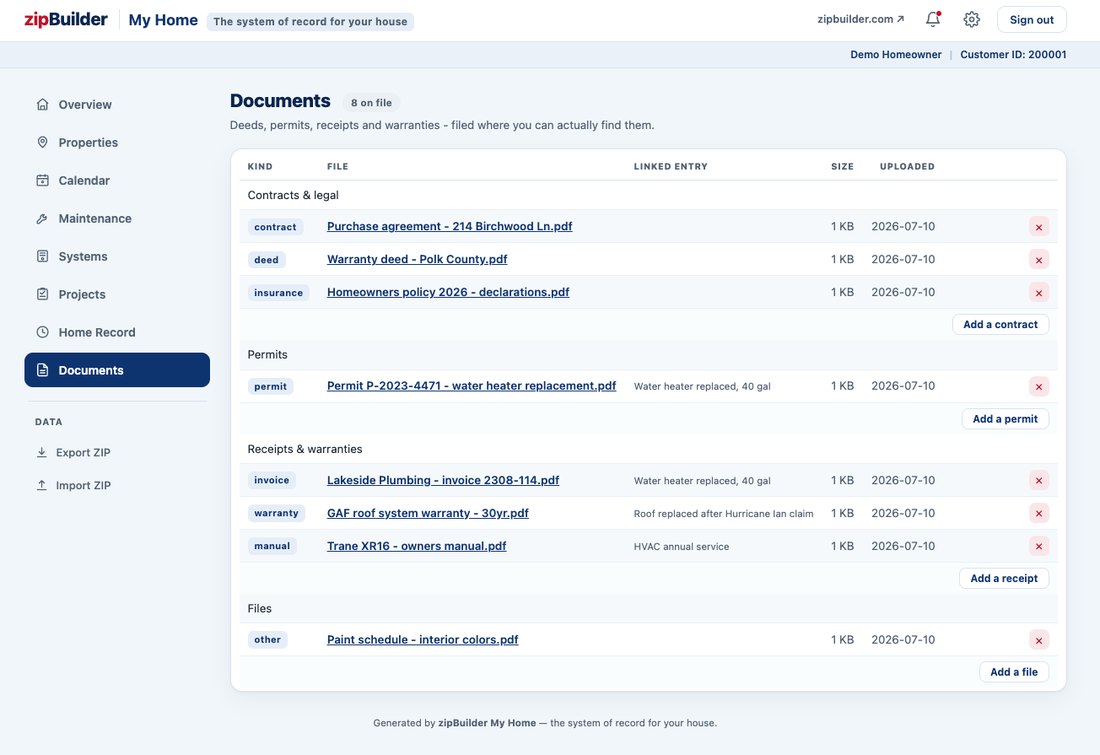Open Permit P-2023-4471 water heater PDF
Screen dimensions: 1100x755
[x=471, y=385]
